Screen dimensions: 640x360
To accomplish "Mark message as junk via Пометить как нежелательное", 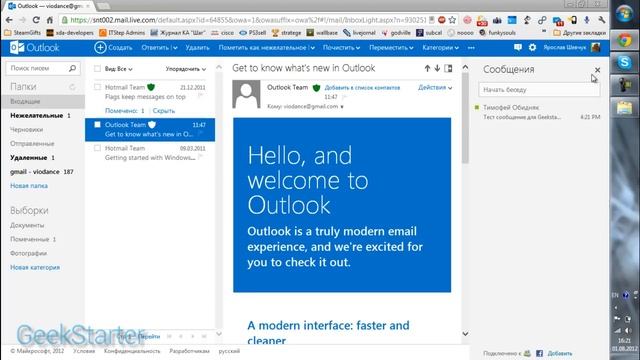I will pyautogui.click(x=263, y=48).
